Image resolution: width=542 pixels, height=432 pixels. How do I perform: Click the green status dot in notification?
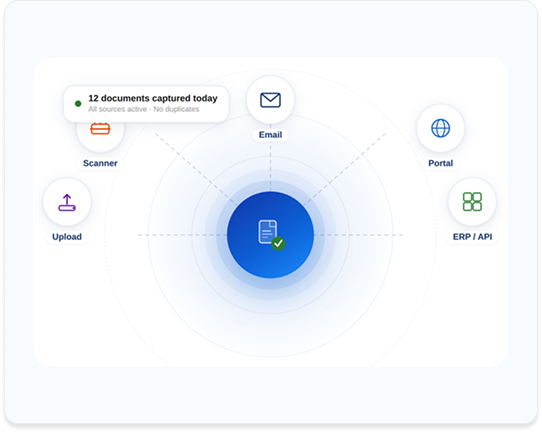click(x=78, y=103)
